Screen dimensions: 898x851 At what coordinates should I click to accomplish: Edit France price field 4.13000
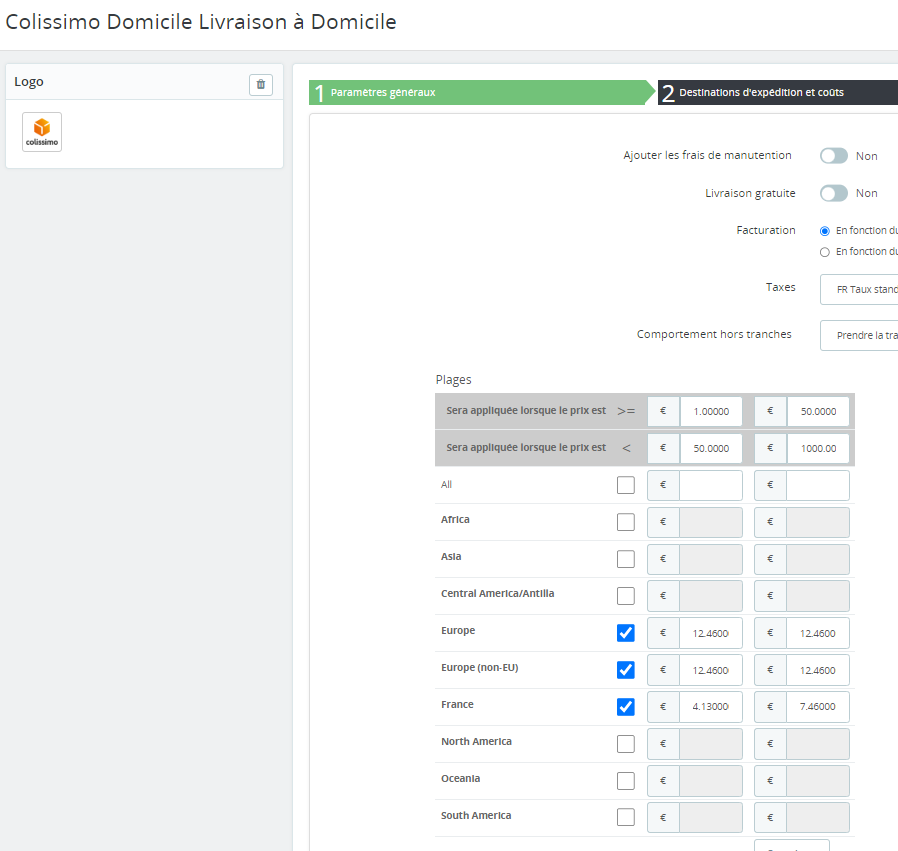[711, 707]
